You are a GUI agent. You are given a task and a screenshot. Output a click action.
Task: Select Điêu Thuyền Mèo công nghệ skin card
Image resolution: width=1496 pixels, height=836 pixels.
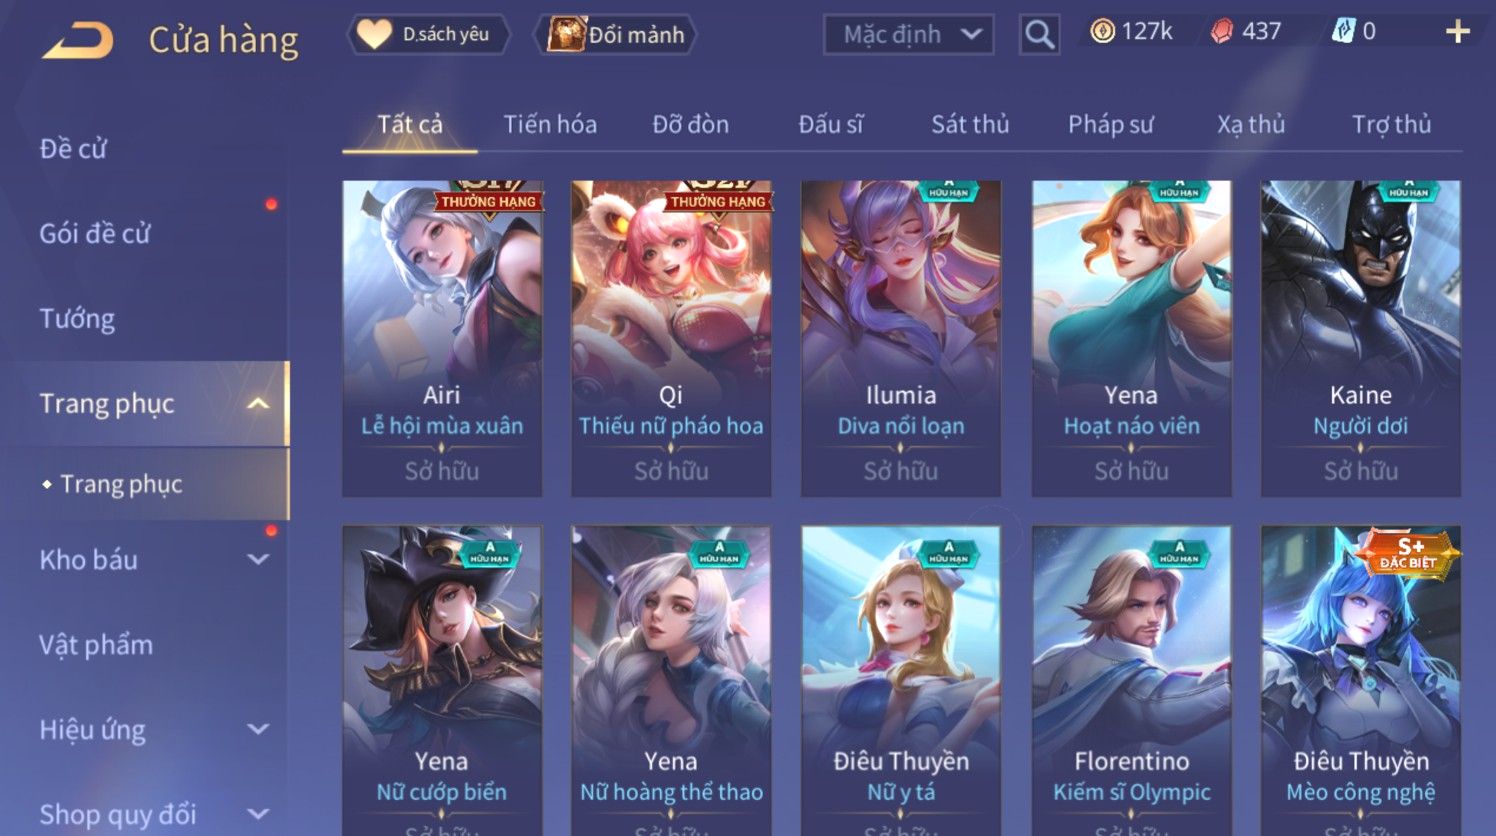click(1360, 680)
